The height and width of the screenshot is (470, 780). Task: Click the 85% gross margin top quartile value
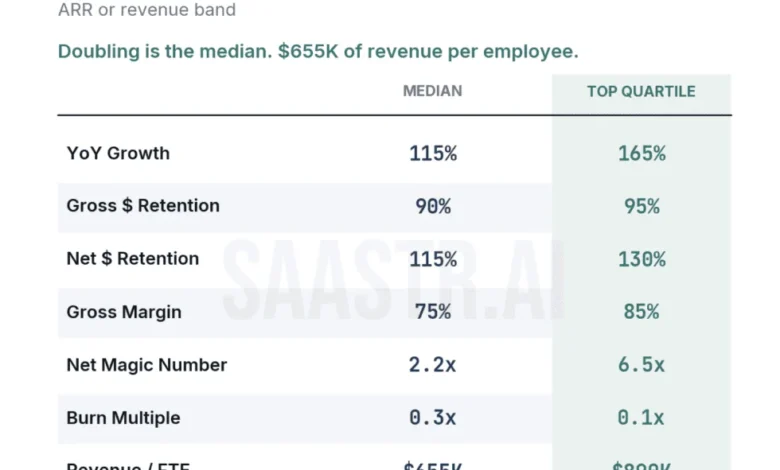pos(642,312)
